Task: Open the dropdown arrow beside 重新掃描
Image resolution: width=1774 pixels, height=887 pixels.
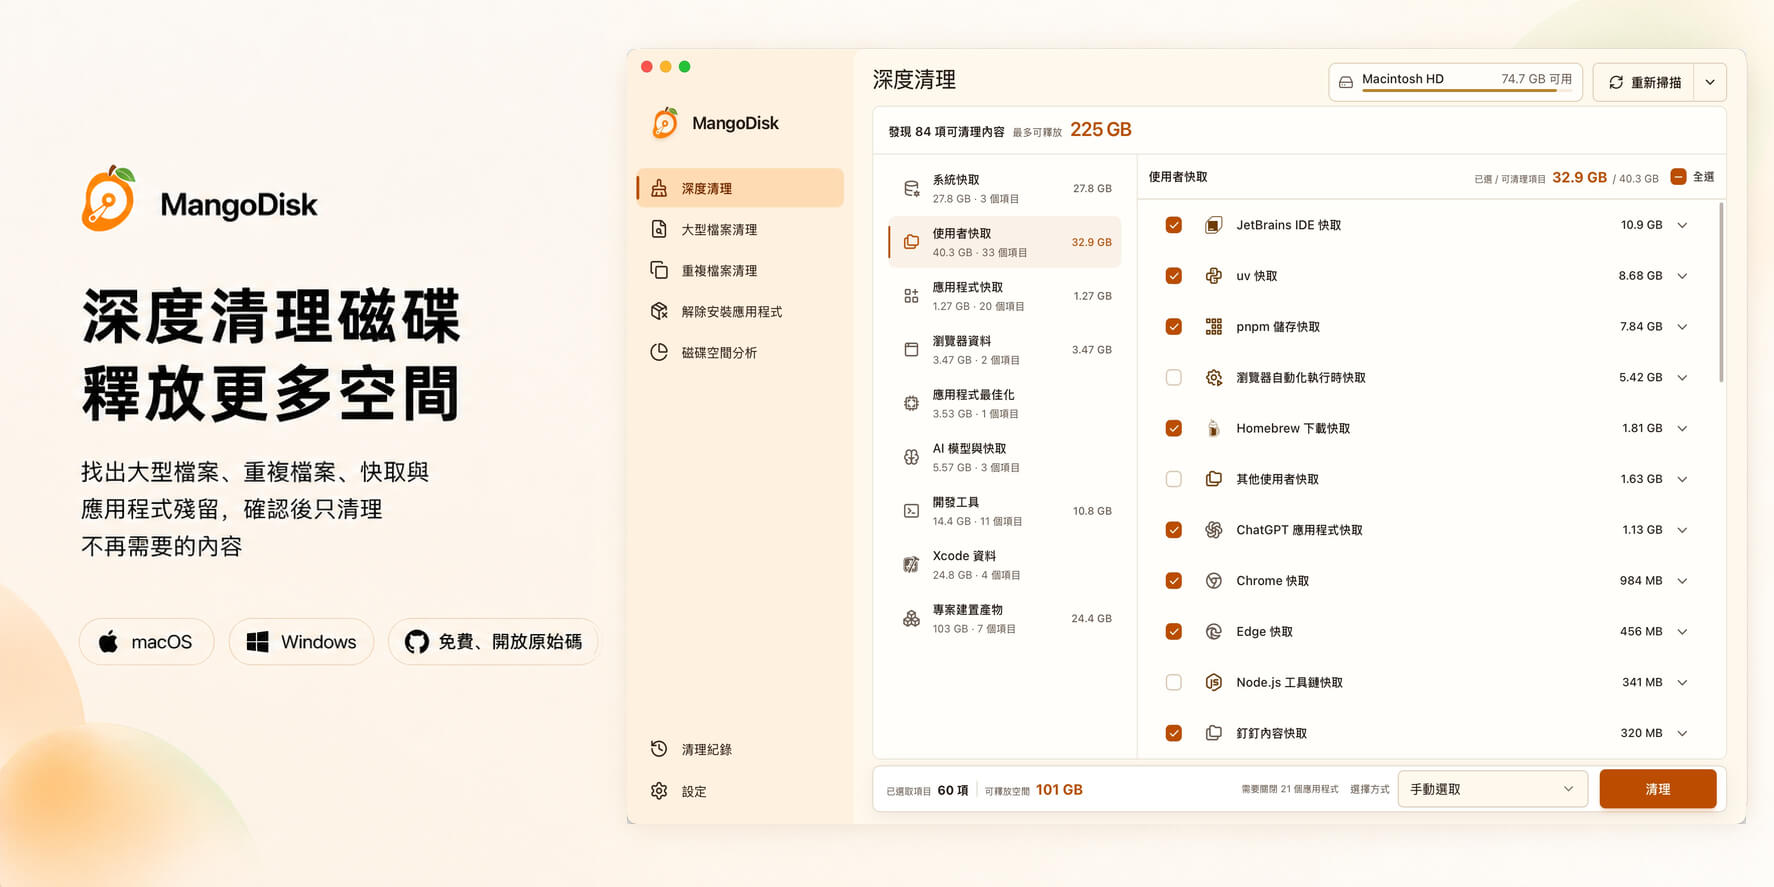Action: pyautogui.click(x=1710, y=82)
